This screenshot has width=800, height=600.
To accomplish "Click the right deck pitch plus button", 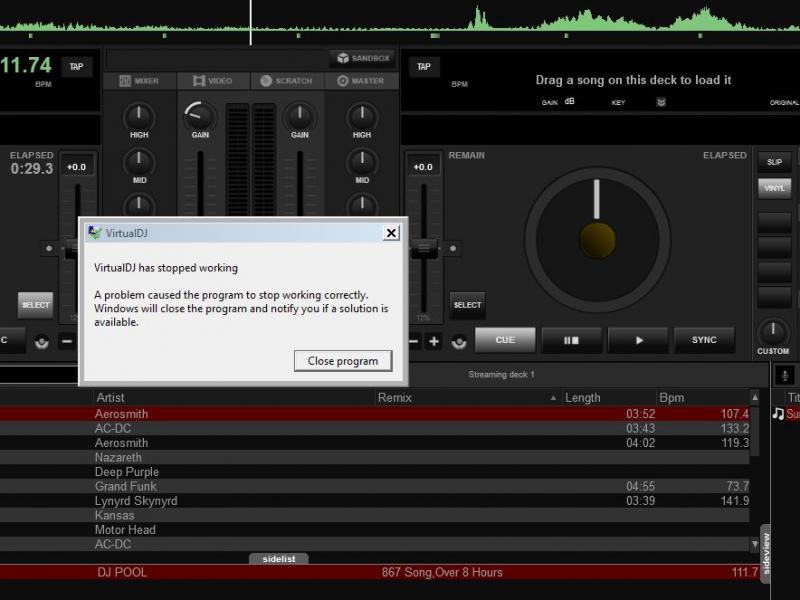I will (x=434, y=341).
